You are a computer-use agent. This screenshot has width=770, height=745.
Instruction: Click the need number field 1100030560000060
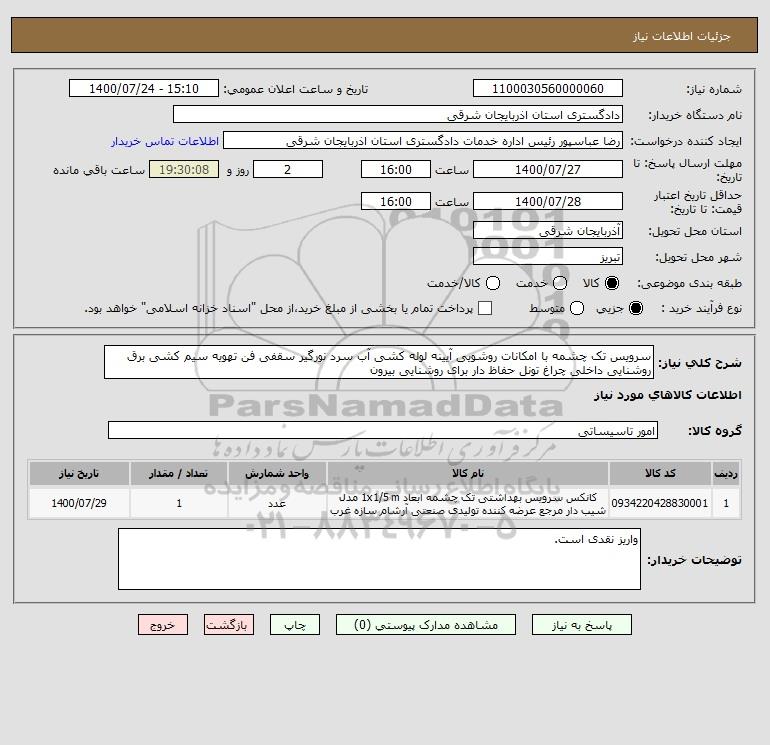[x=548, y=88]
